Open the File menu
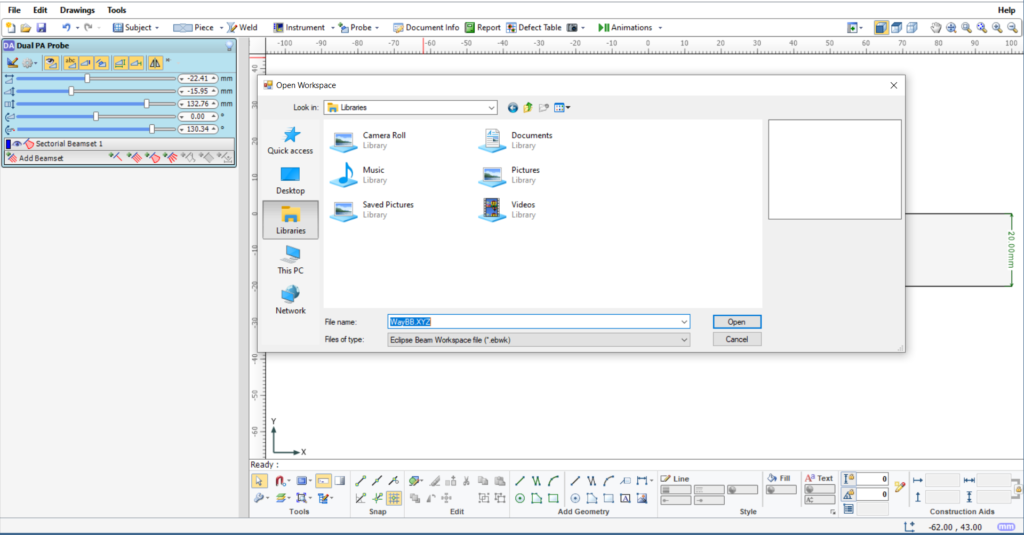The image size is (1024, 535). [x=14, y=10]
